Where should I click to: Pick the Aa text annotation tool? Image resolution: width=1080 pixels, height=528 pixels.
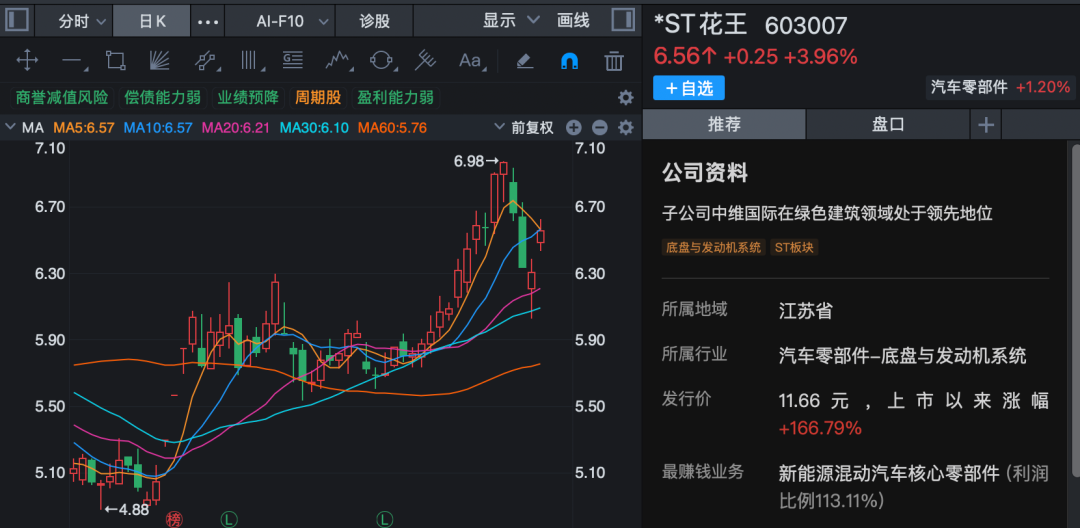pyautogui.click(x=470, y=60)
